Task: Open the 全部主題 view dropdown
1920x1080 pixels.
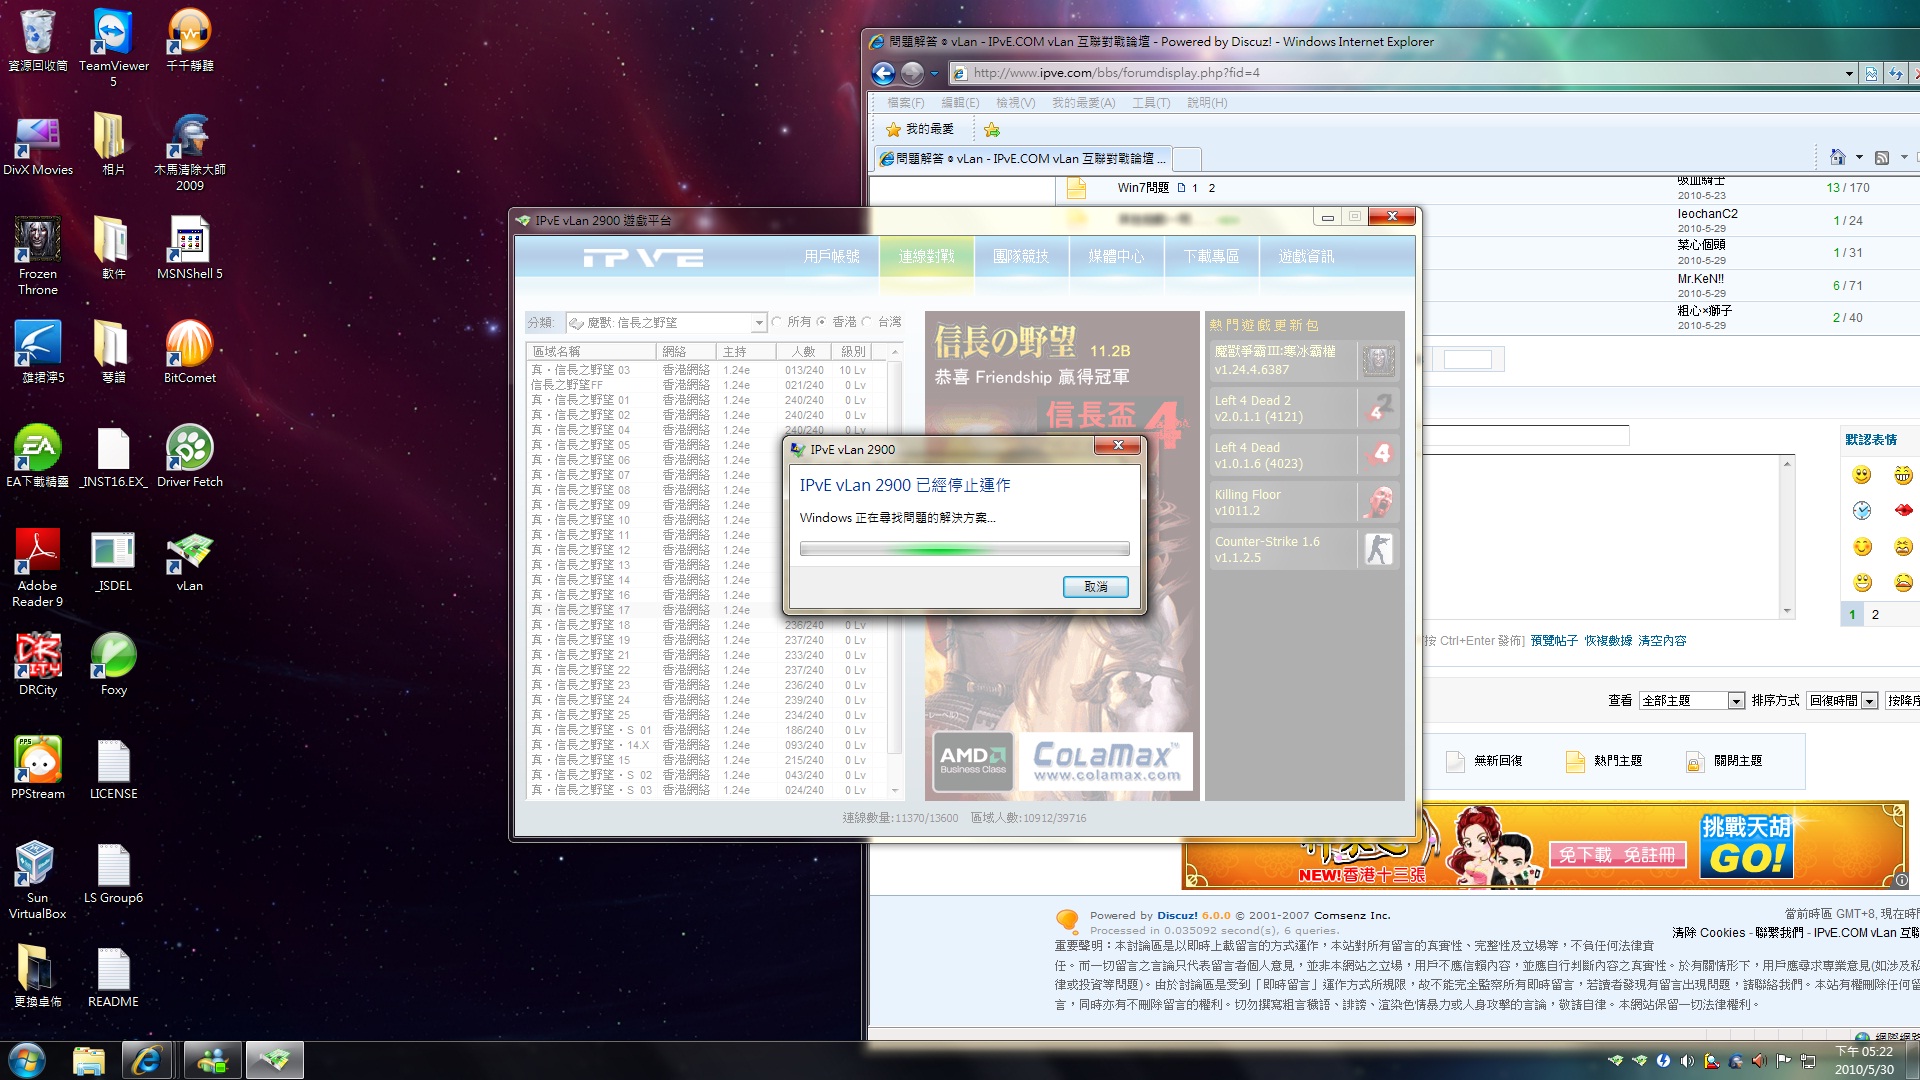Action: click(1736, 701)
